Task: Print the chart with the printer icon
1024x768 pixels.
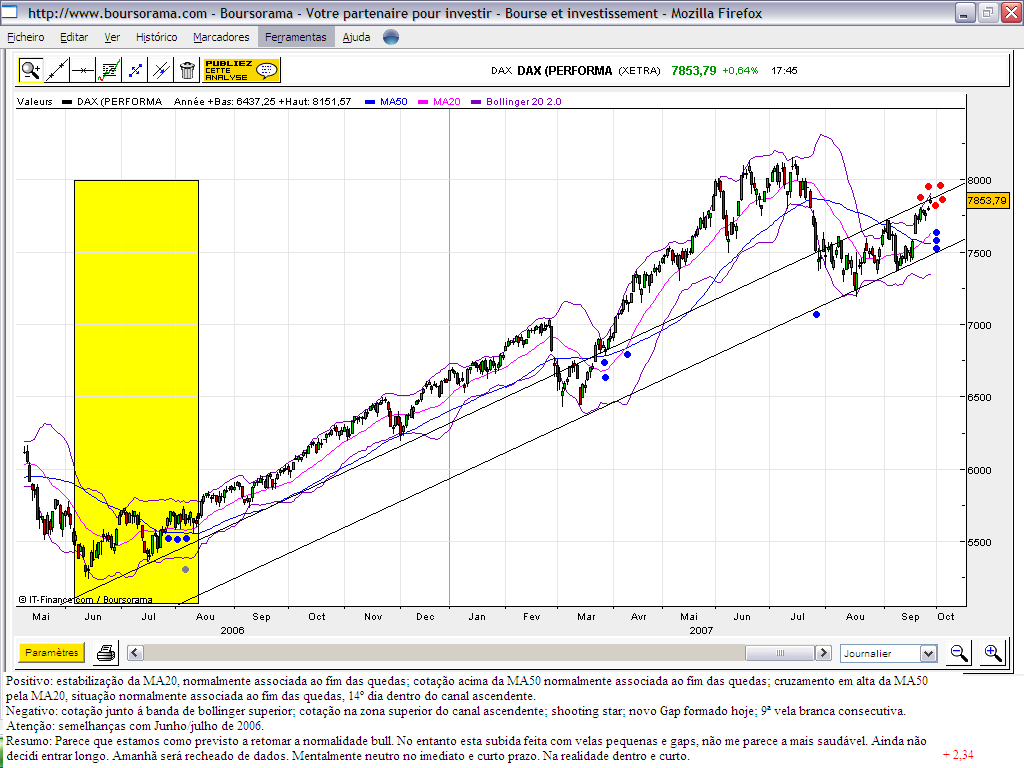Action: click(106, 652)
